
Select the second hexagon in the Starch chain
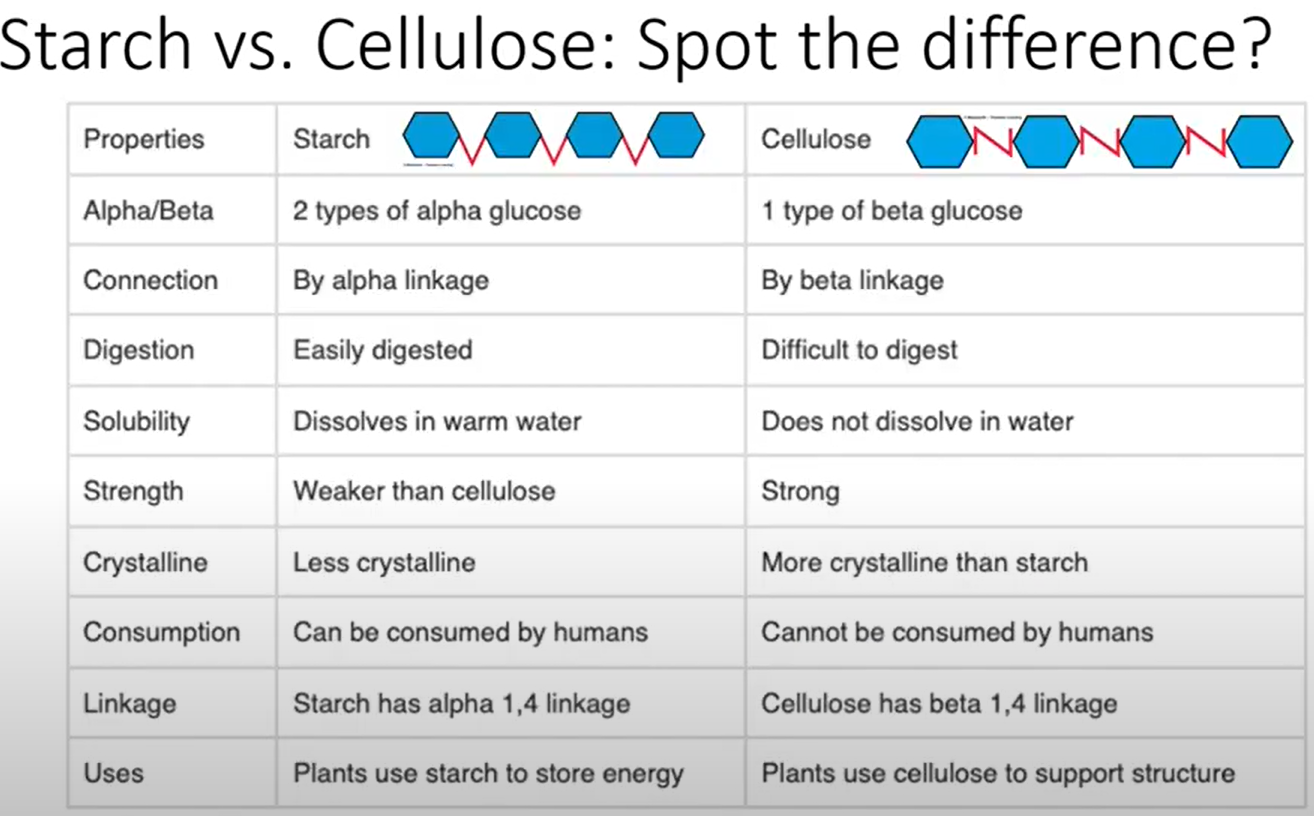(513, 134)
